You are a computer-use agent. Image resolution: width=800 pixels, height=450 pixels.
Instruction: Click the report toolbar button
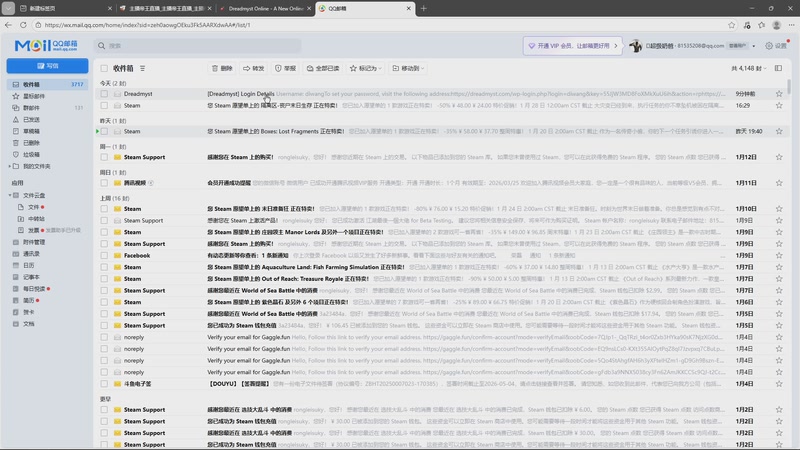pos(285,68)
